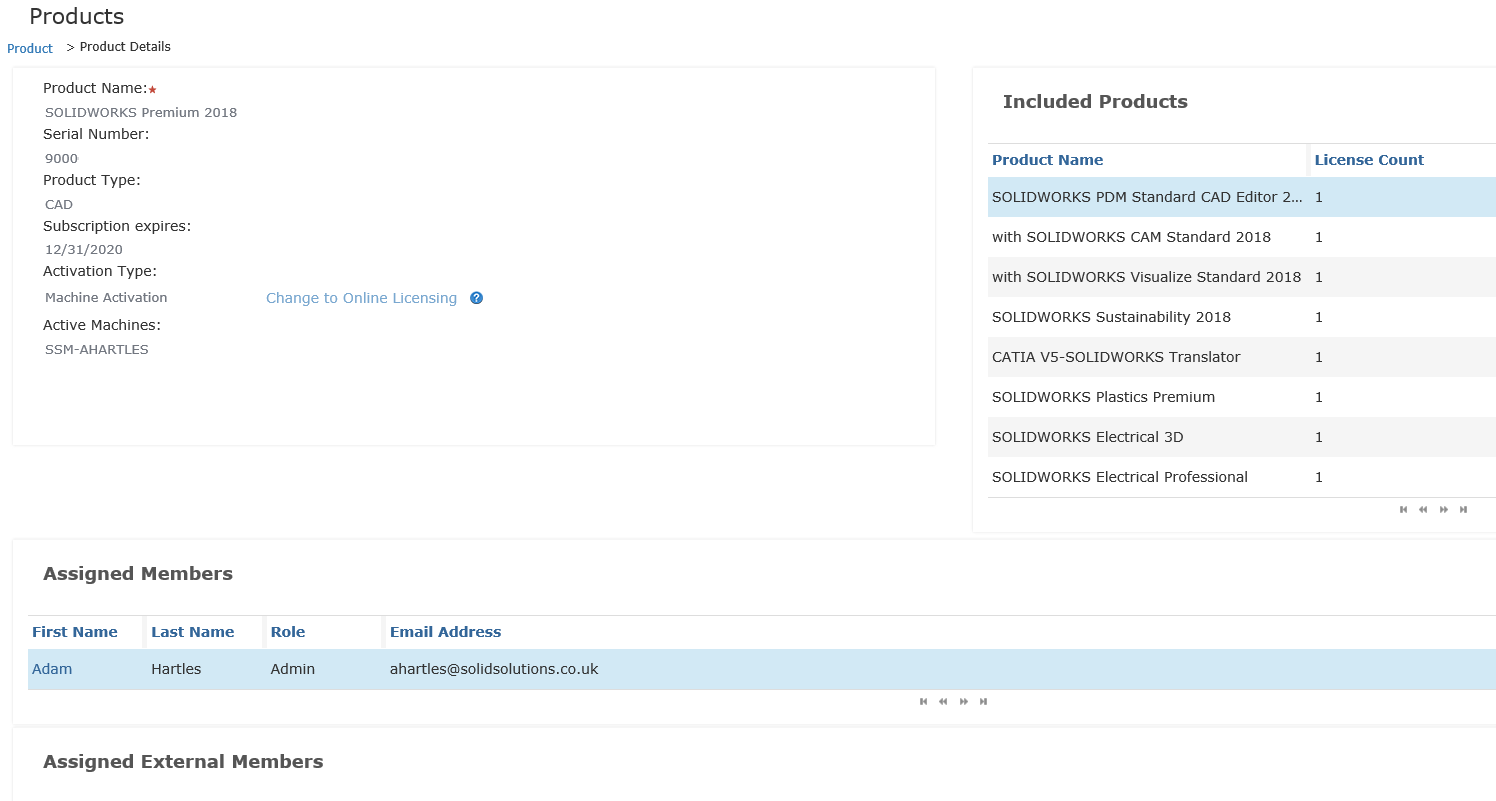Viewport: 1496px width, 801px height.
Task: Sort Assigned Members by Role column
Action: coord(288,632)
